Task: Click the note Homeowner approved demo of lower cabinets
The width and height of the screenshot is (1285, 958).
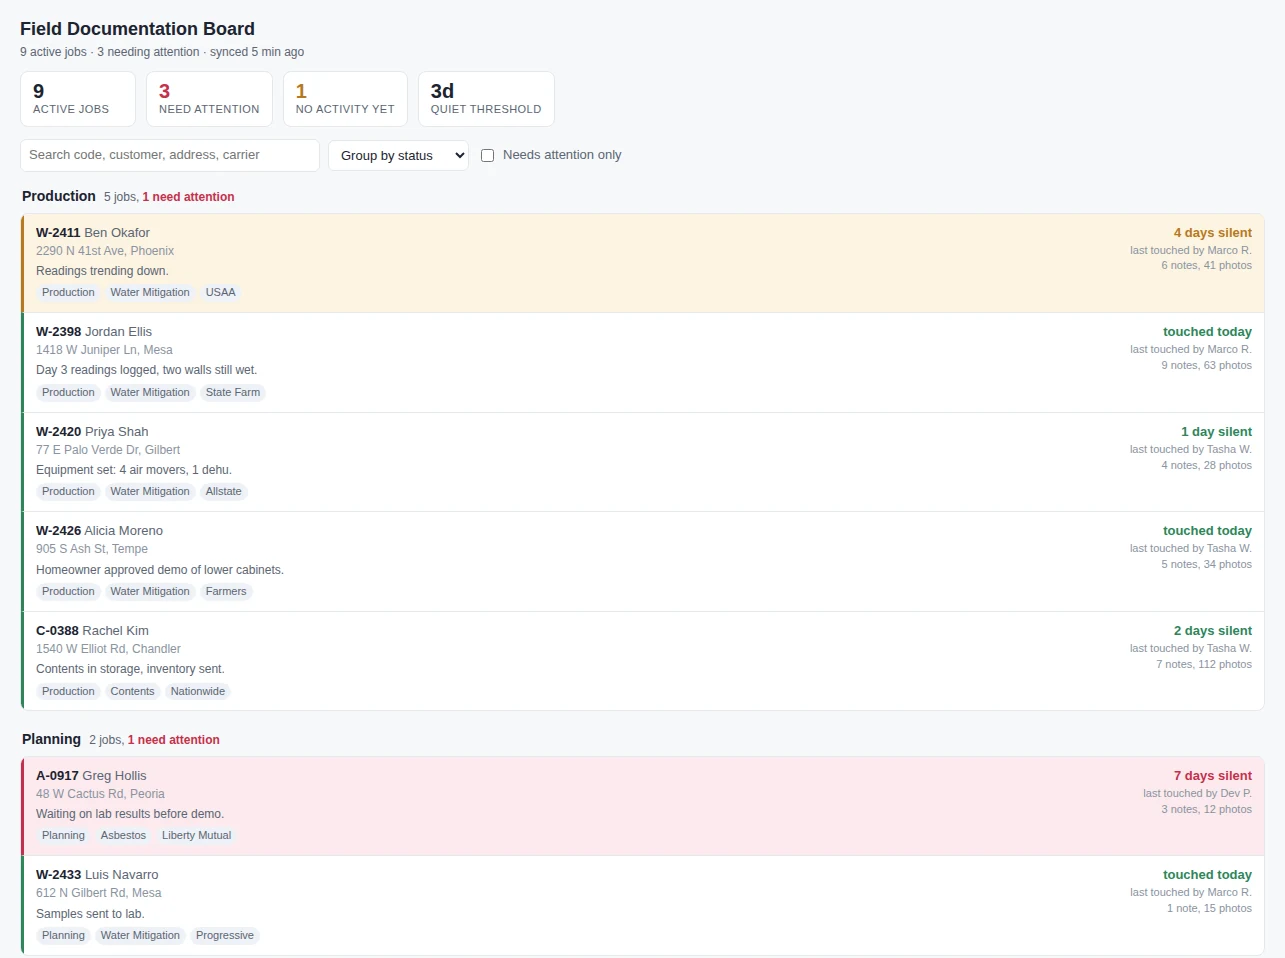Action: (160, 570)
